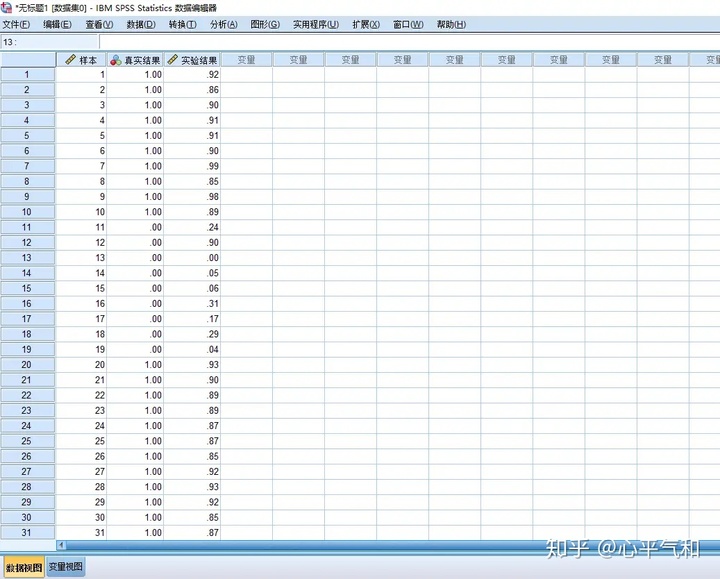The width and height of the screenshot is (720, 579).
Task: Select row header 24
Action: point(28,426)
